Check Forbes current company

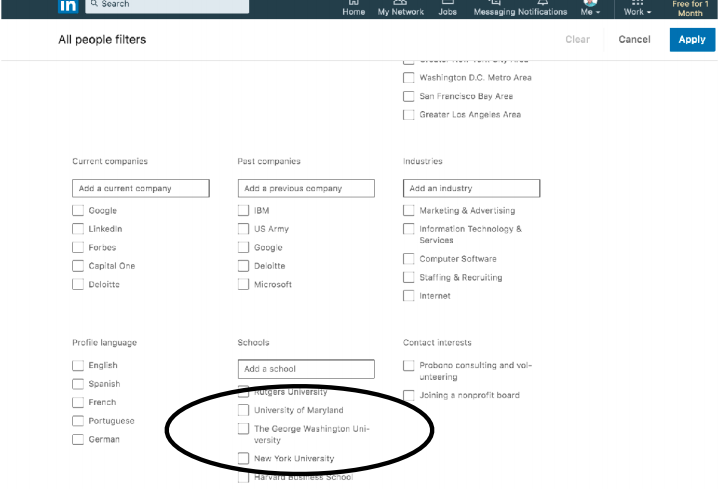[x=78, y=247]
